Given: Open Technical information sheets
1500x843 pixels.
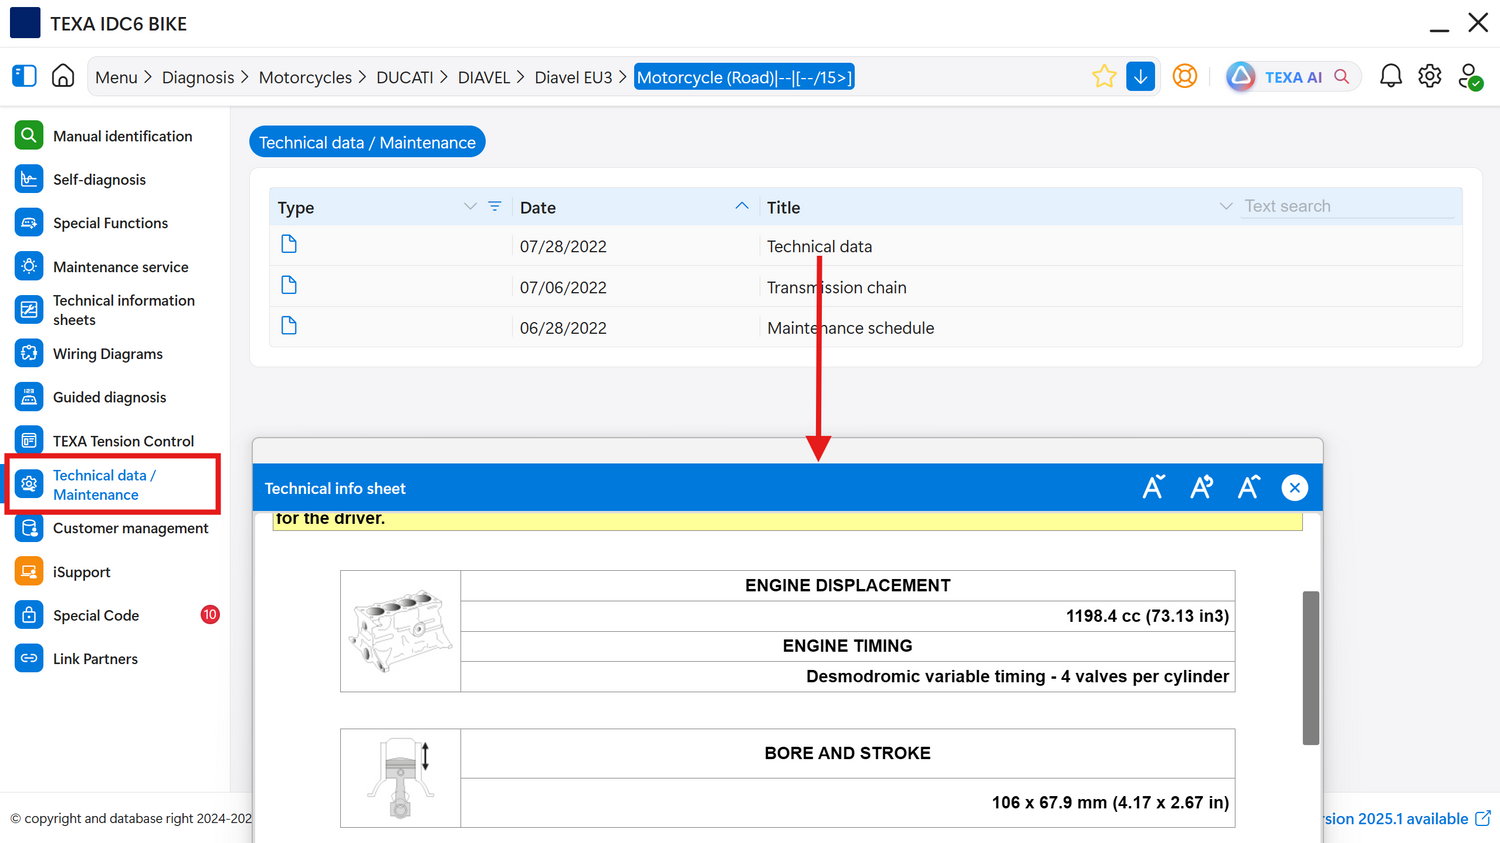Looking at the screenshot, I should click(123, 310).
